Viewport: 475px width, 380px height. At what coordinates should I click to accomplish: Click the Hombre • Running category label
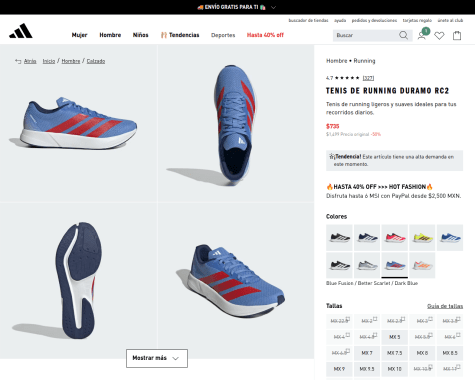point(351,61)
